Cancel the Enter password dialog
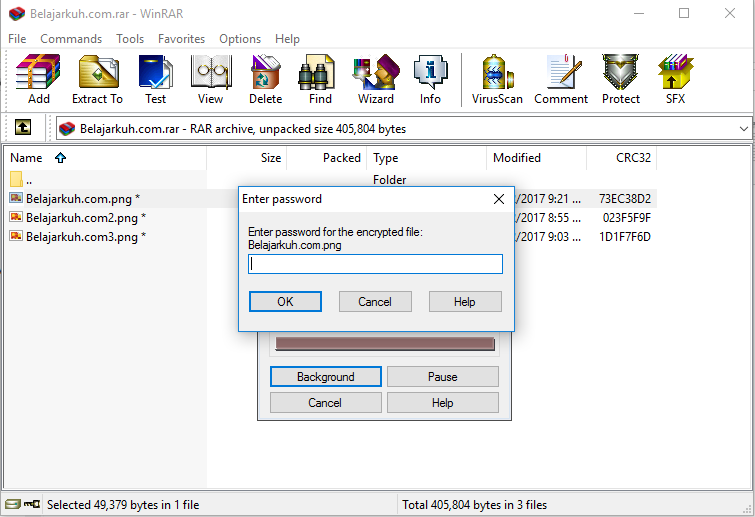Image resolution: width=755 pixels, height=517 pixels. (375, 301)
